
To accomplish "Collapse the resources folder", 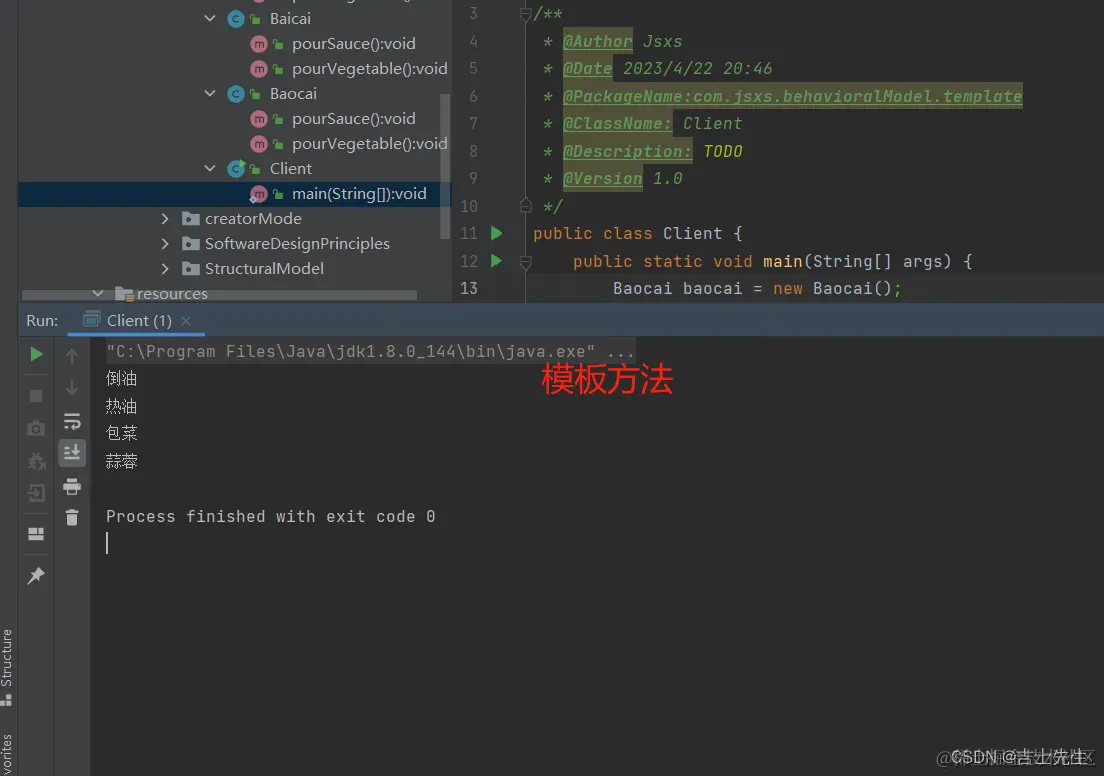I will pos(98,293).
